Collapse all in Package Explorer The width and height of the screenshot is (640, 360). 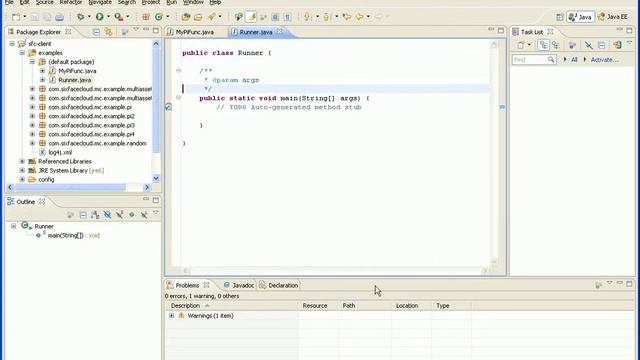96,32
